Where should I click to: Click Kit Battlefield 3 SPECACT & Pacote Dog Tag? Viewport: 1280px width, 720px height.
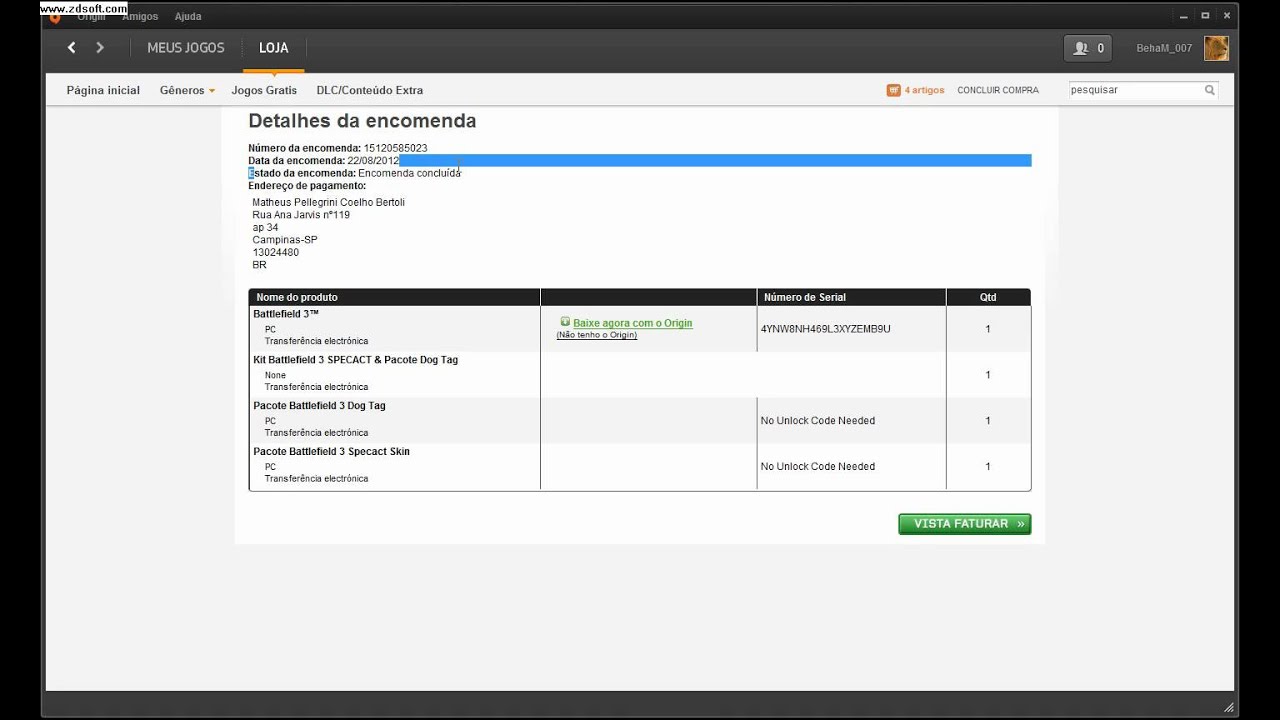[355, 360]
